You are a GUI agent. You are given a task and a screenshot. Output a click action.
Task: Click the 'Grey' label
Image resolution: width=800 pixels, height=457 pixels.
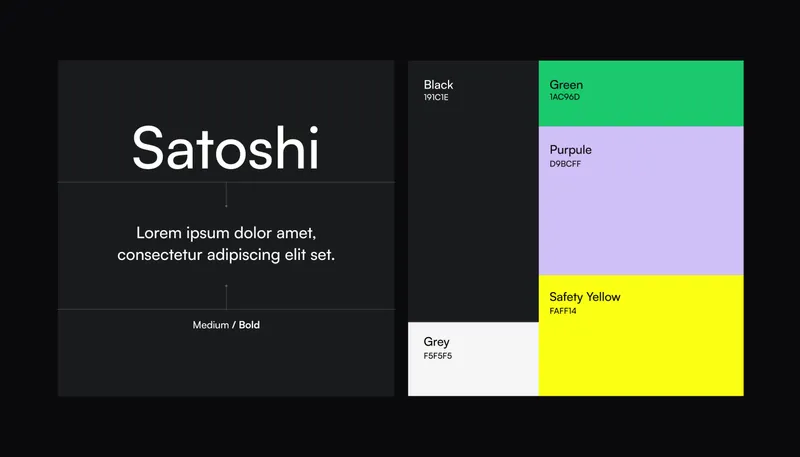tap(436, 342)
